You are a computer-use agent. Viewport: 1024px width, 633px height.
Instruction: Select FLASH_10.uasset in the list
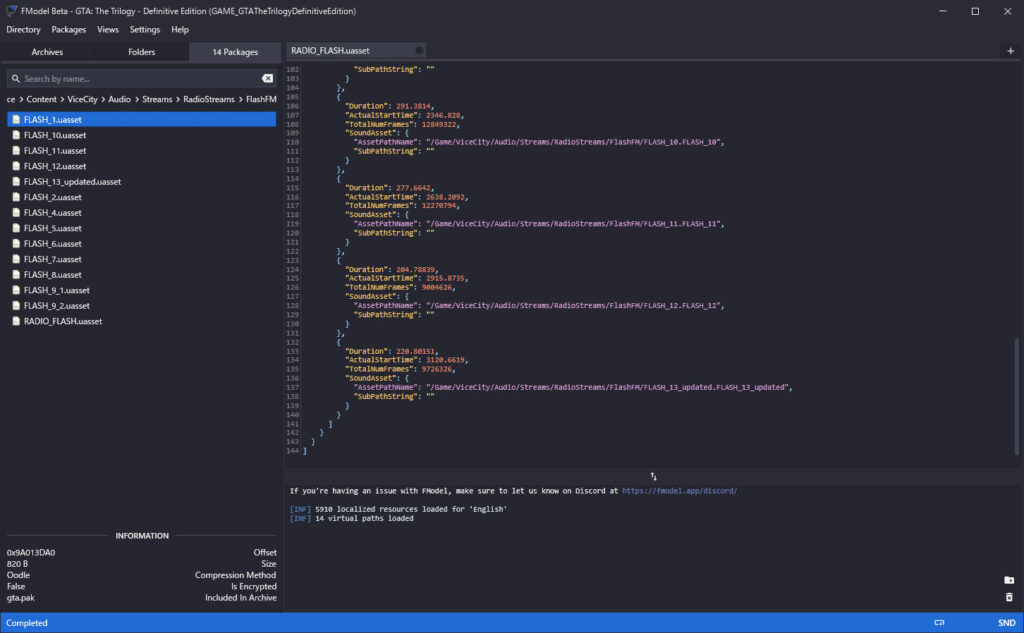pyautogui.click(x=142, y=135)
